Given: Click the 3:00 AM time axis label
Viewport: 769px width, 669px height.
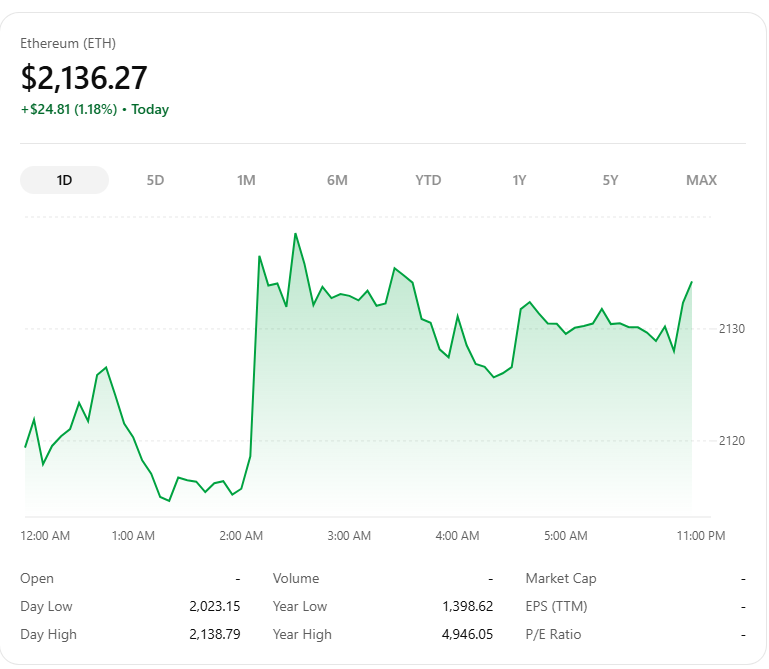Looking at the screenshot, I should pos(349,536).
